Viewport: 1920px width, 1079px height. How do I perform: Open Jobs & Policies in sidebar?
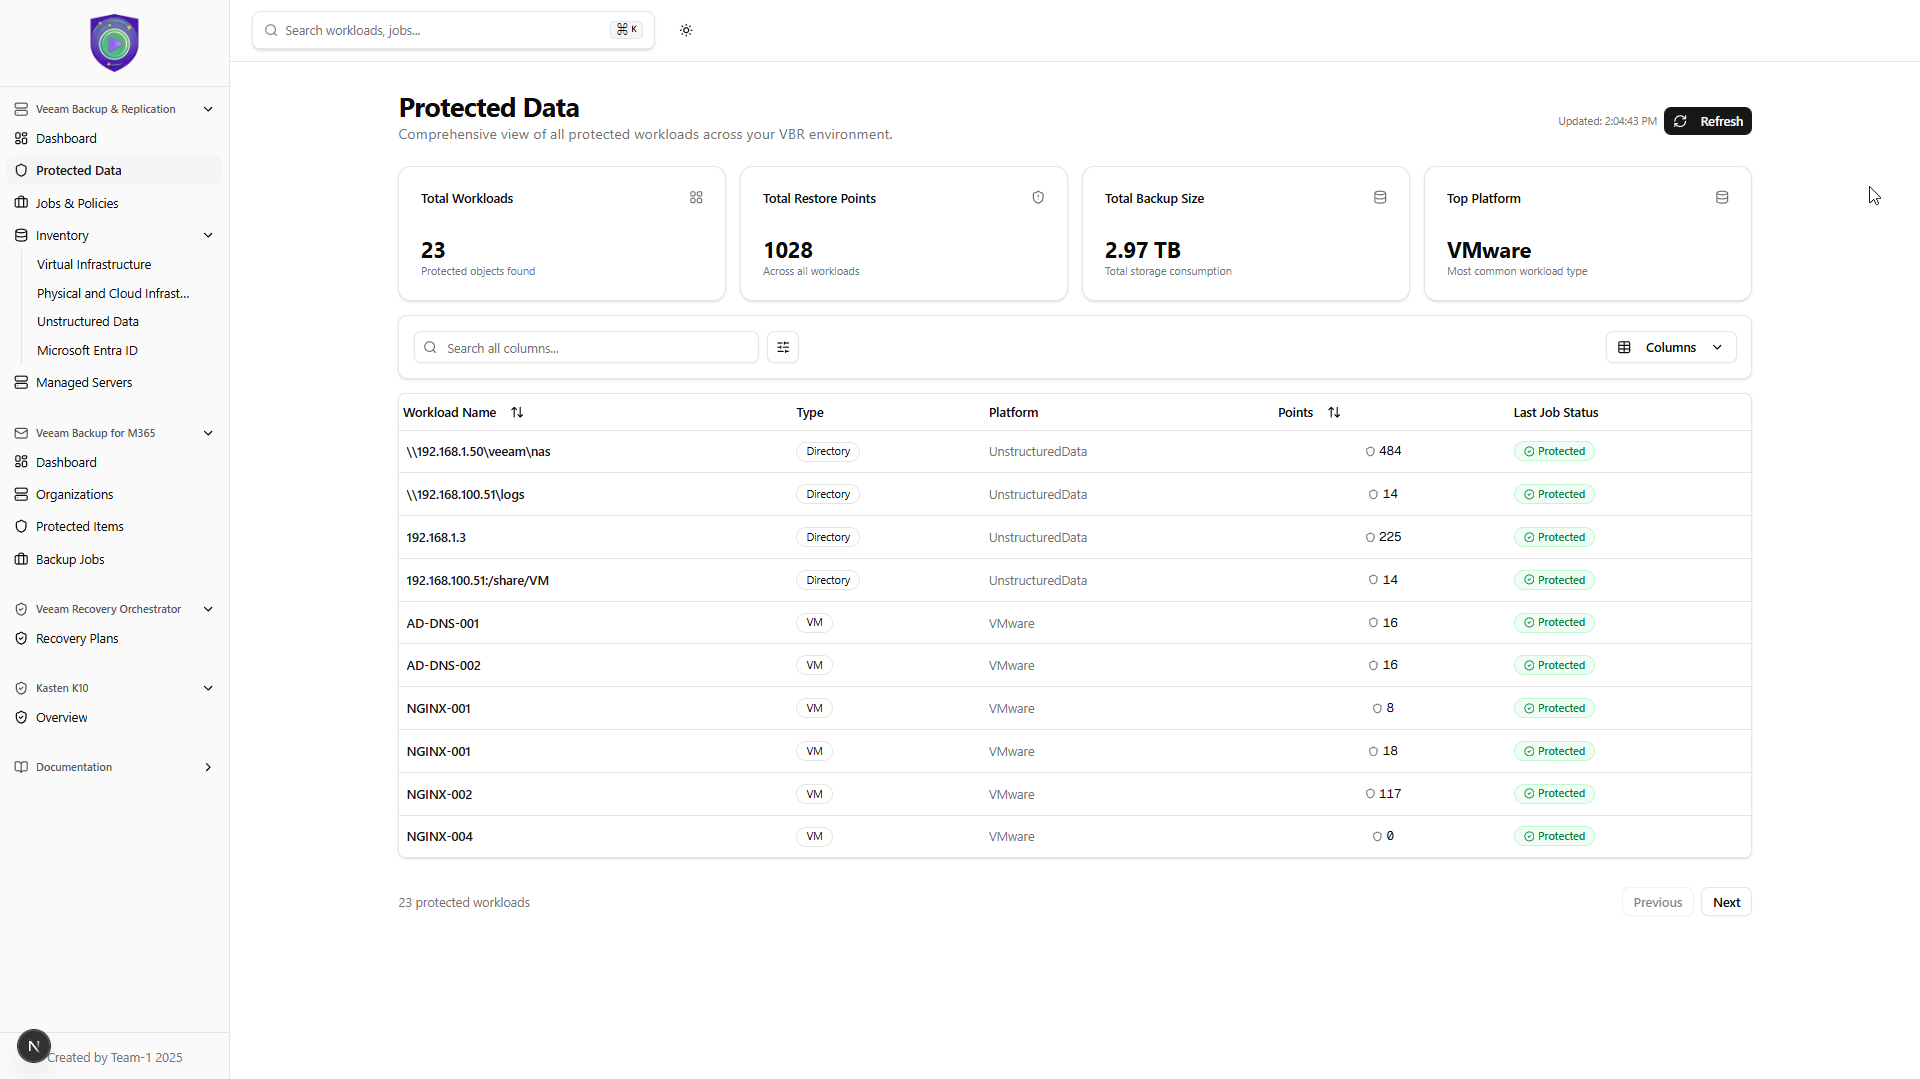coord(77,203)
